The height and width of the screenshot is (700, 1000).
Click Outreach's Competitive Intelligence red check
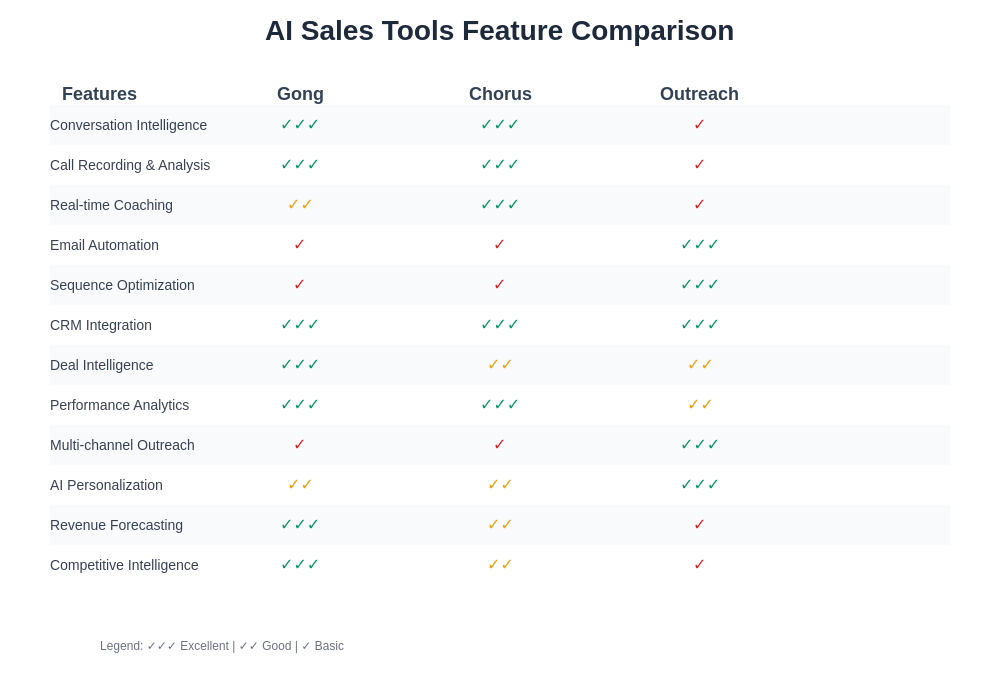[700, 565]
